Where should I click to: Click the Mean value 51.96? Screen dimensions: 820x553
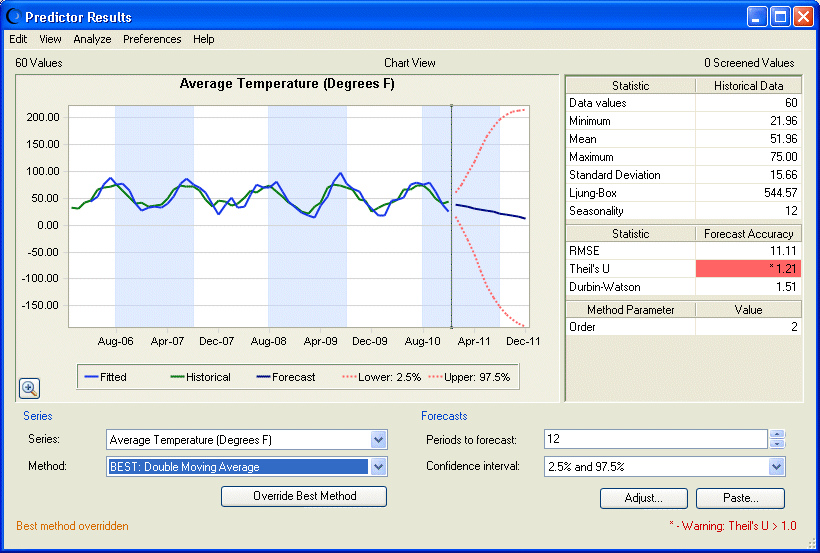point(783,139)
